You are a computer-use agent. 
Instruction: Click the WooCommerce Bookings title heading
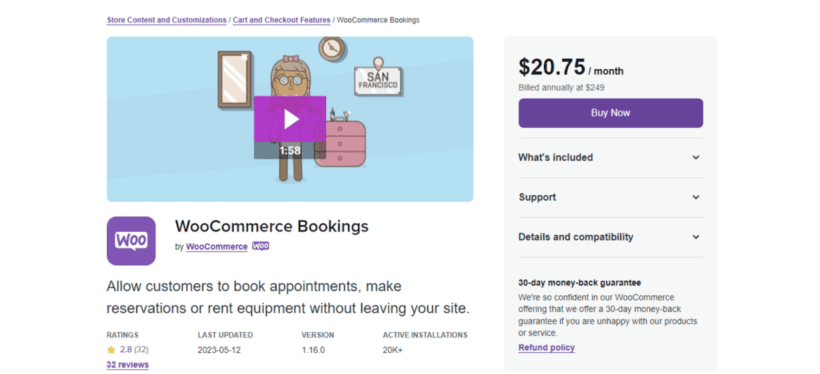point(272,226)
